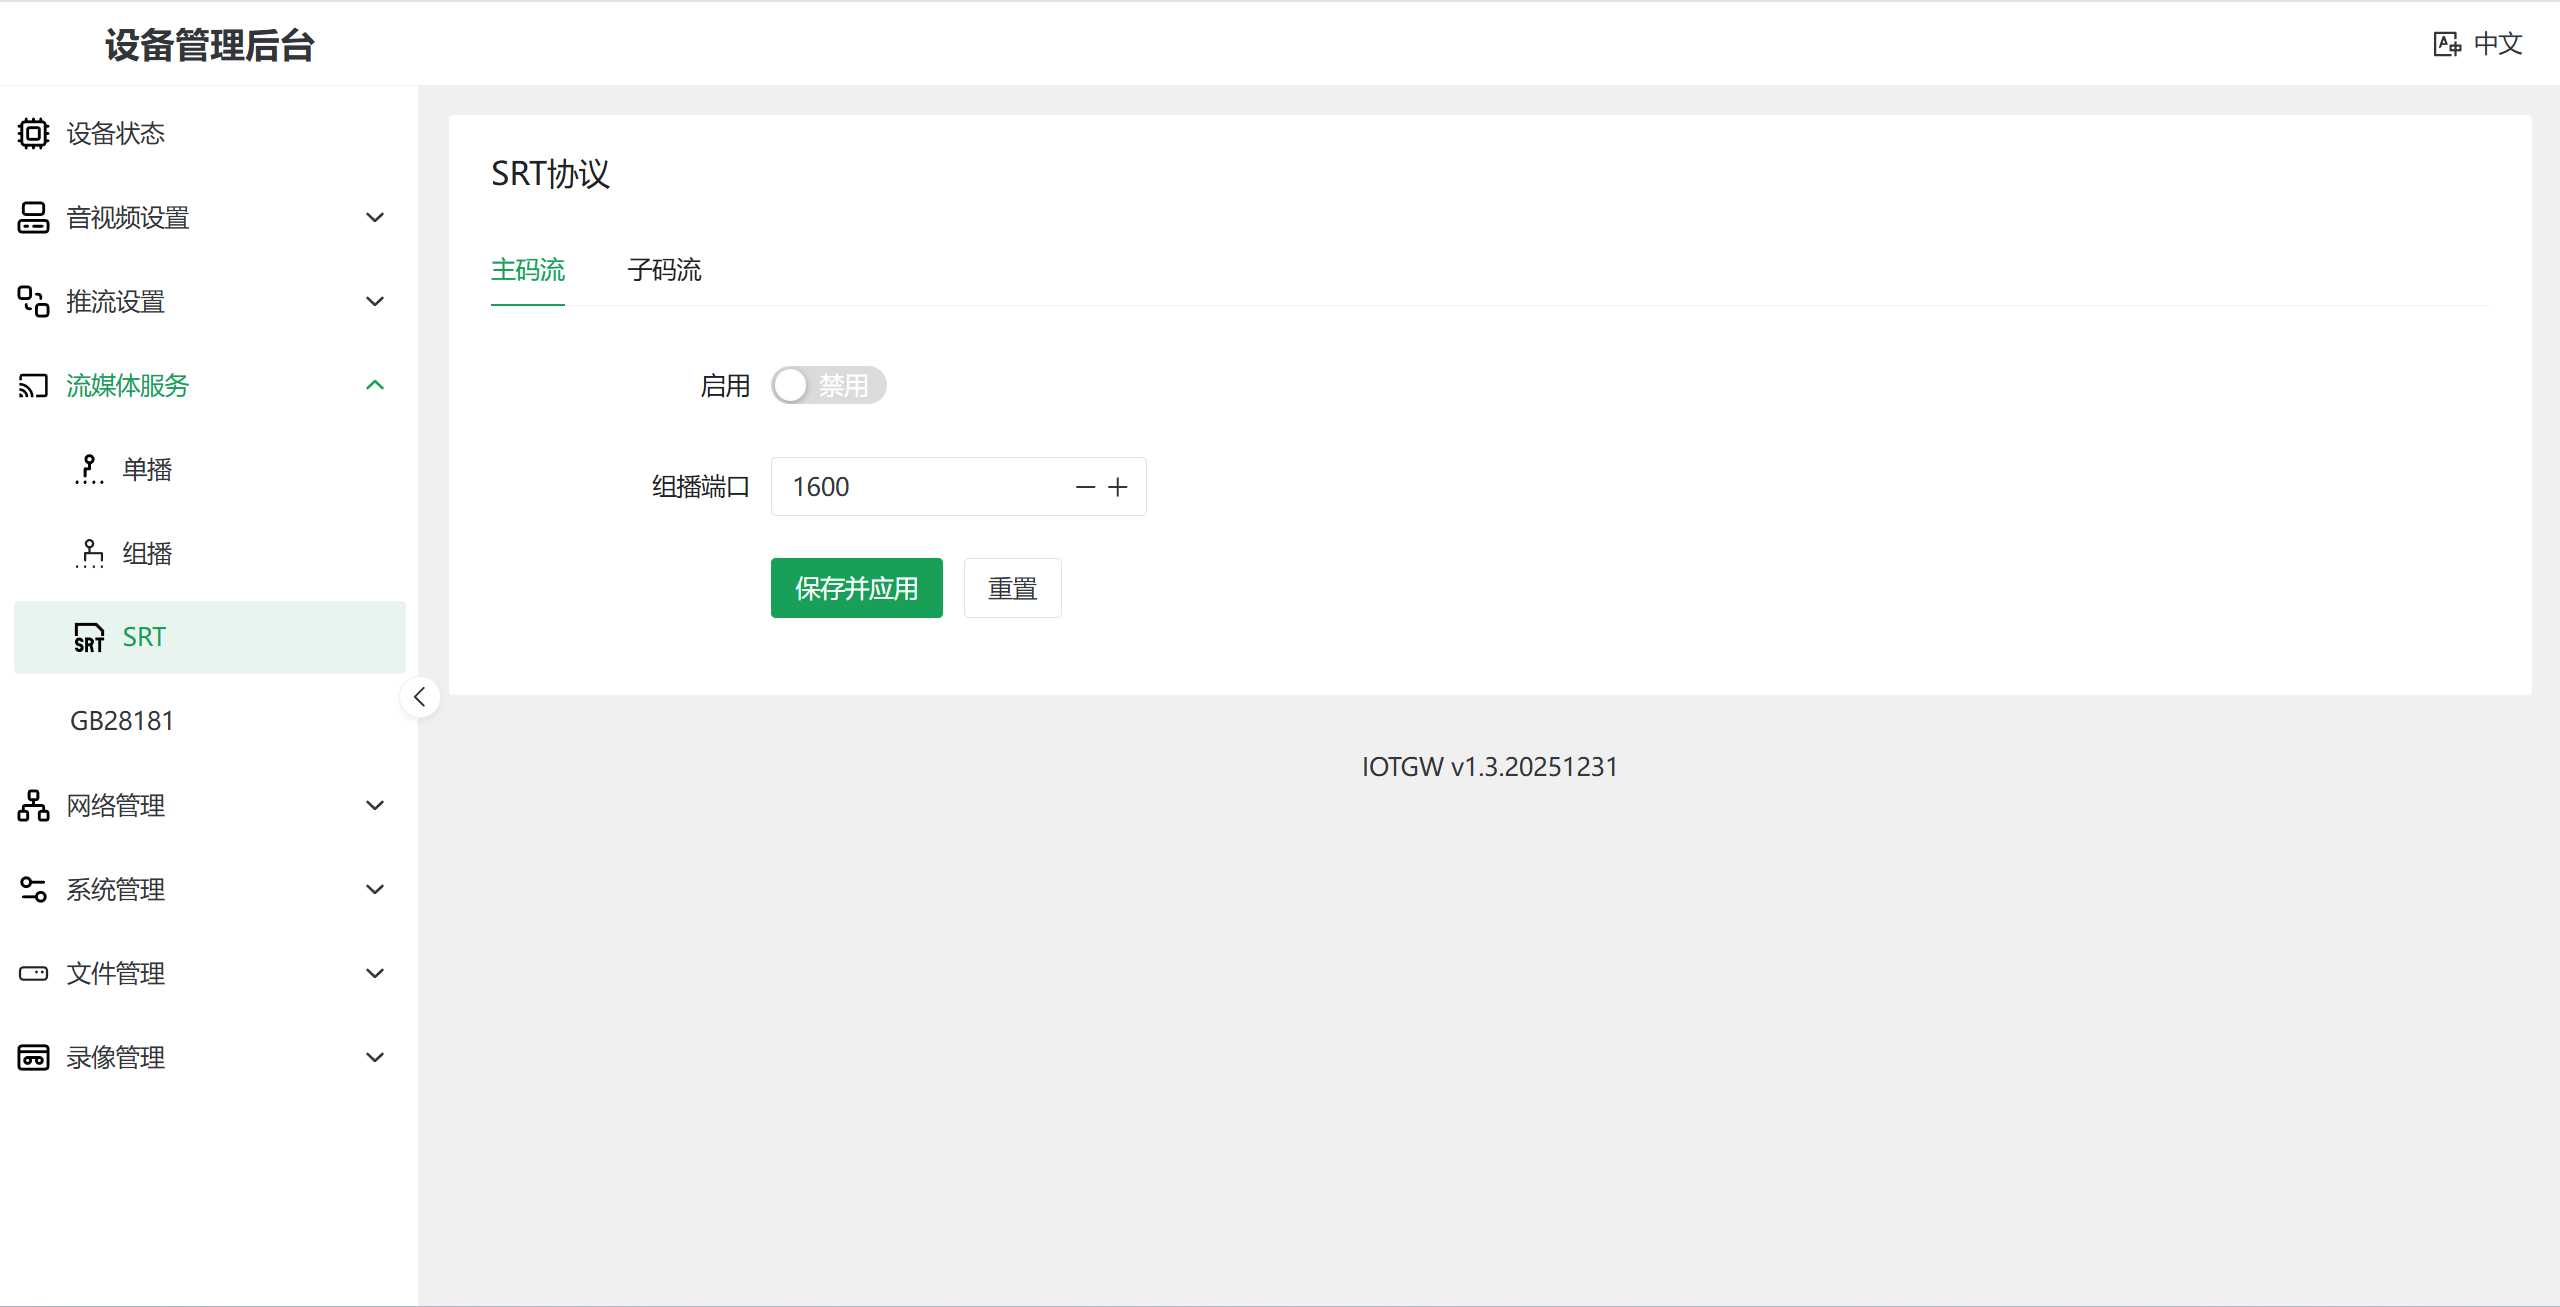2560x1307 pixels.
Task: Collapse sidebar with the arrow handle
Action: click(420, 697)
